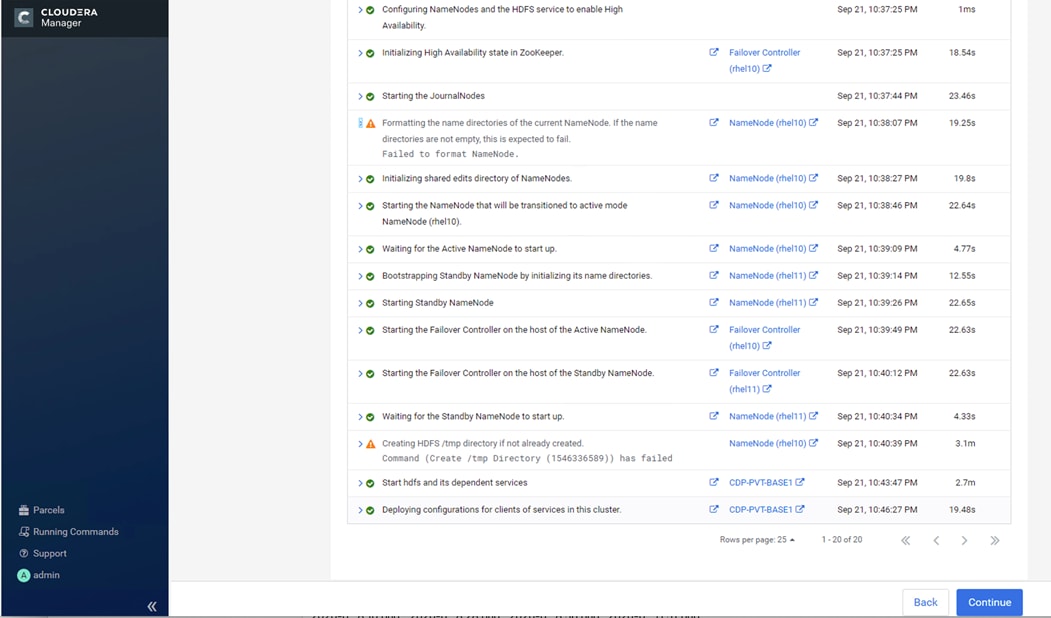Open details popout for Start hdfs services step
The height and width of the screenshot is (618, 1051).
(714, 482)
